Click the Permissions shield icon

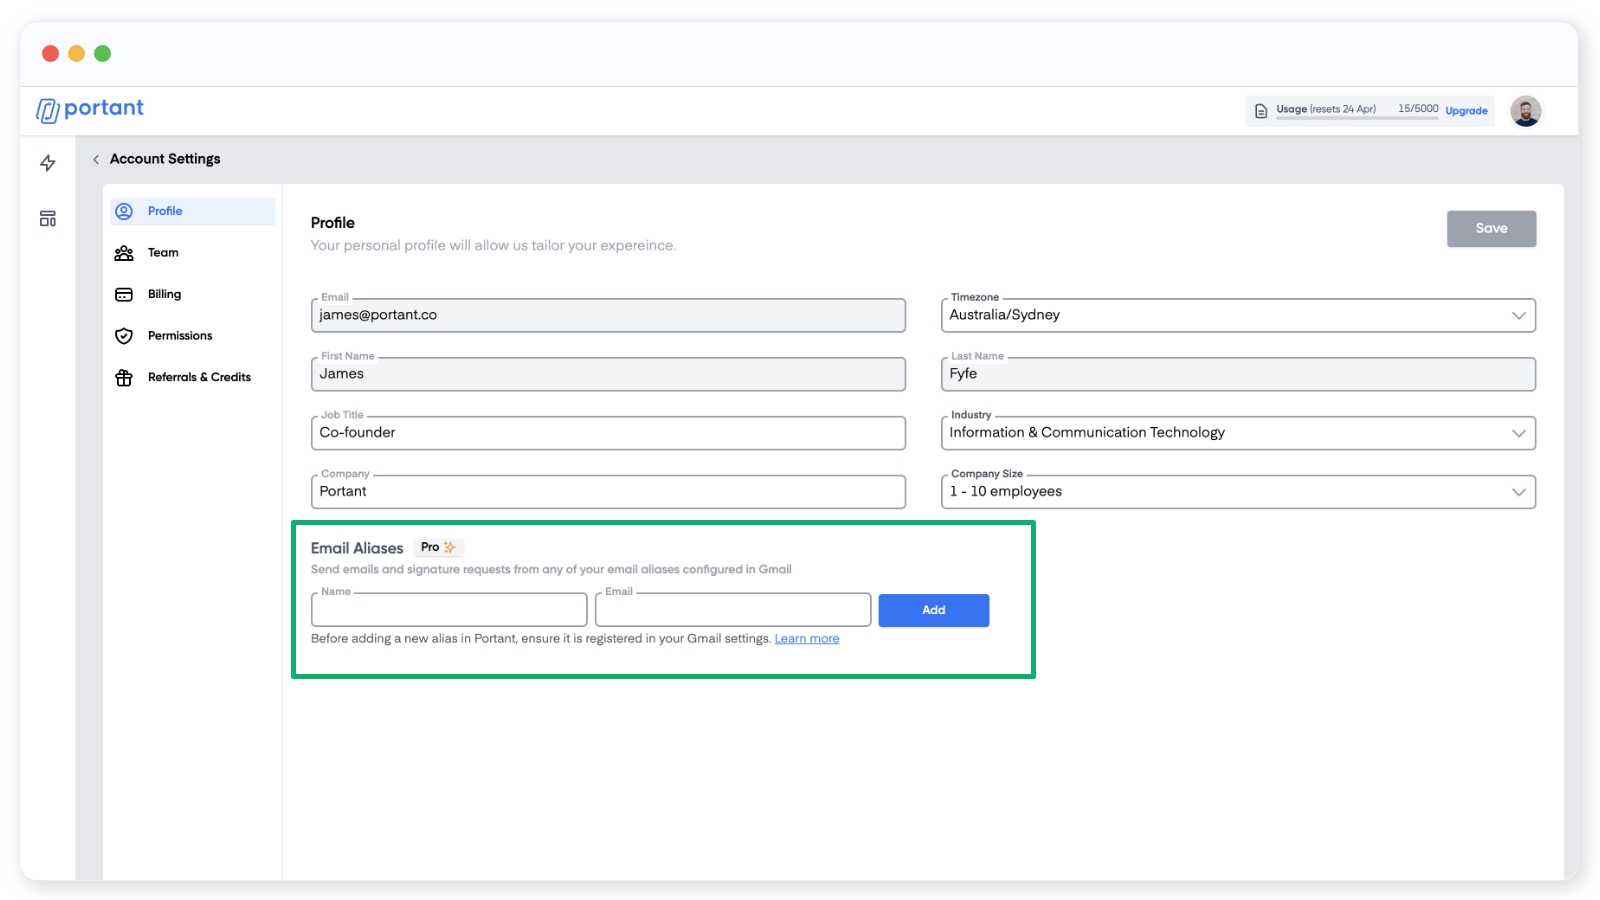pyautogui.click(x=124, y=336)
